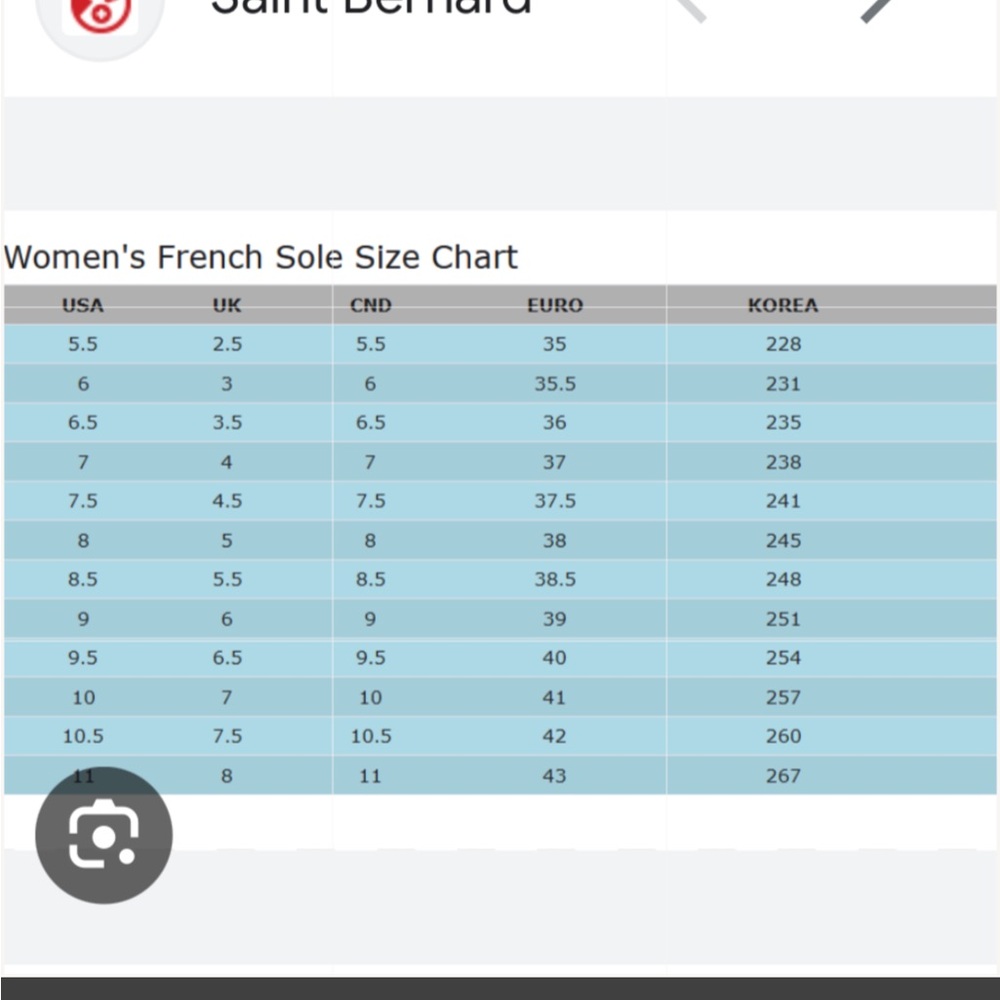Click the CND column header
Viewport: 1000px width, 1000px height.
point(371,305)
